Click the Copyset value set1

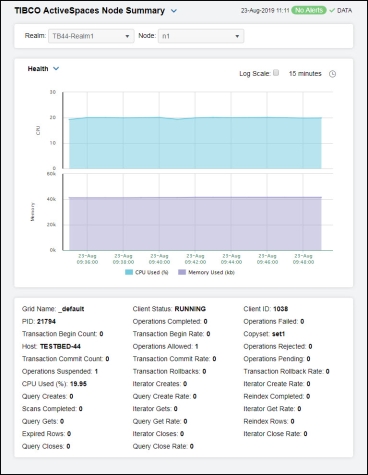pos(278,334)
